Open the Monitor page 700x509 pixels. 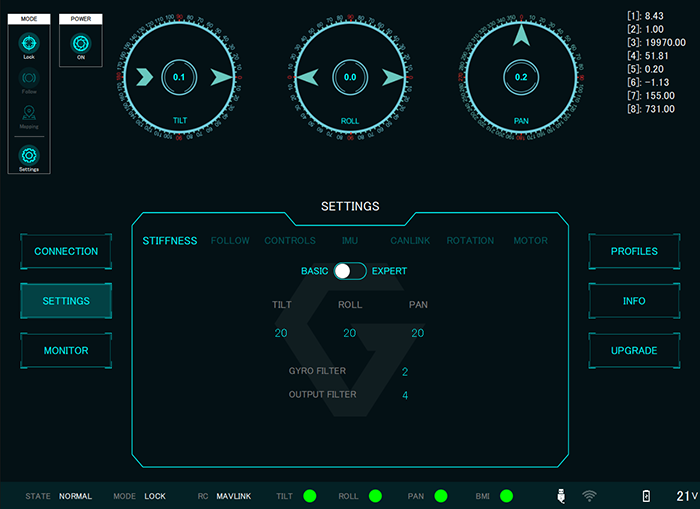pos(66,351)
